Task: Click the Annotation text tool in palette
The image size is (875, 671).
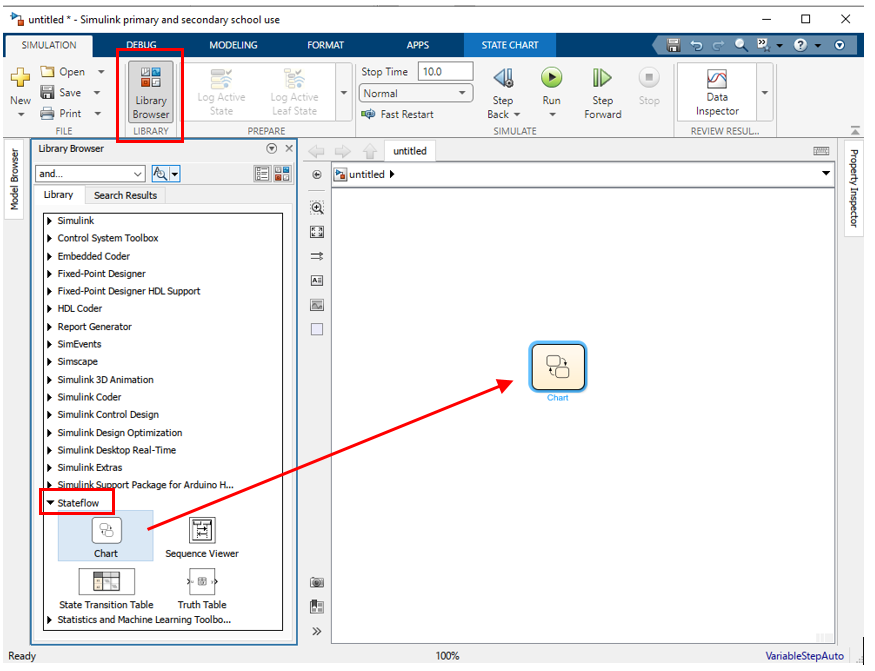Action: [317, 280]
